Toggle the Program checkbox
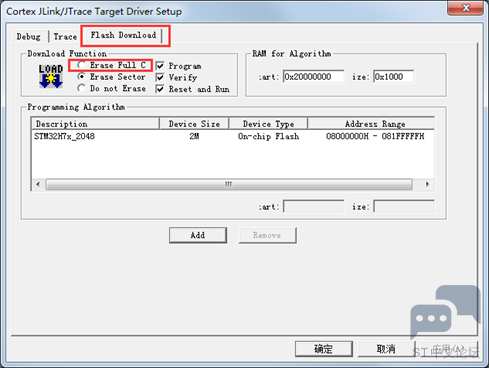This screenshot has width=489, height=368. (x=160, y=66)
